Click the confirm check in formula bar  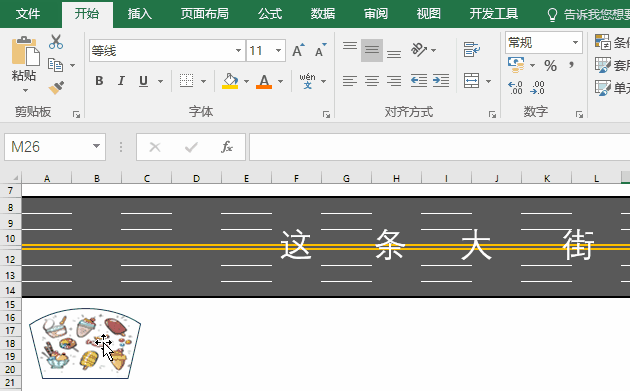[191, 147]
